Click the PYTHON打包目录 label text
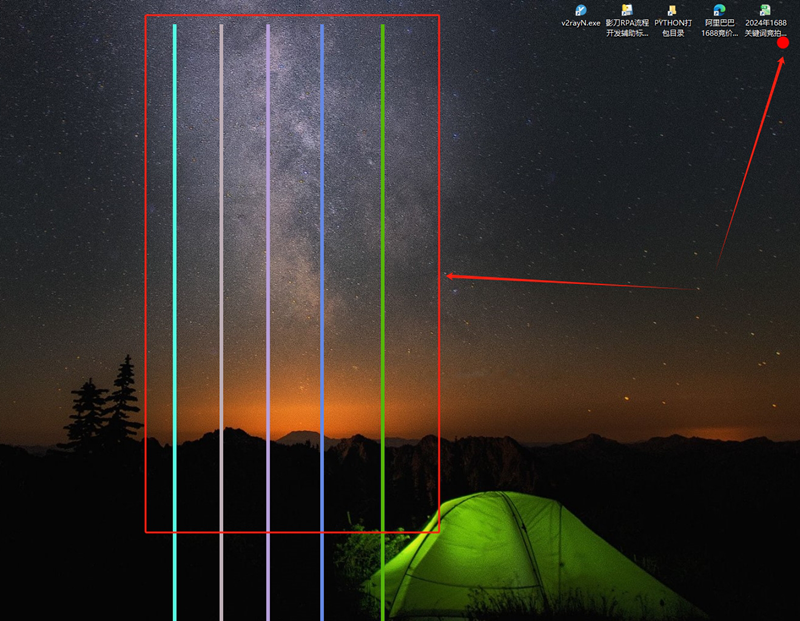Viewport: 800px width, 621px height. [x=673, y=28]
